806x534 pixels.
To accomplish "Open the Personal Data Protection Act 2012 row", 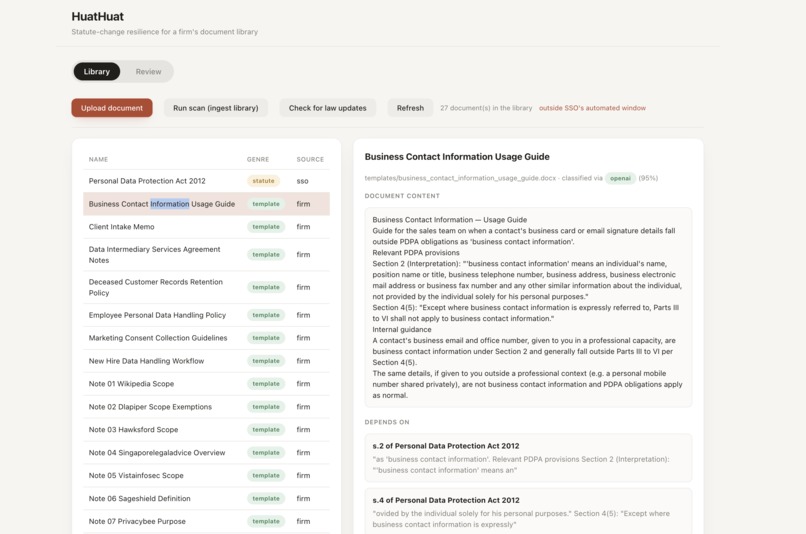I will (x=206, y=181).
